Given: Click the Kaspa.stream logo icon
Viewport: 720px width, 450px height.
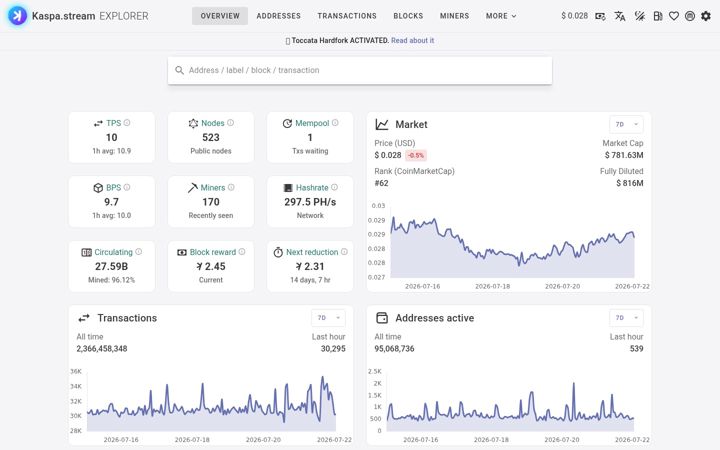Looking at the screenshot, I should coord(17,16).
